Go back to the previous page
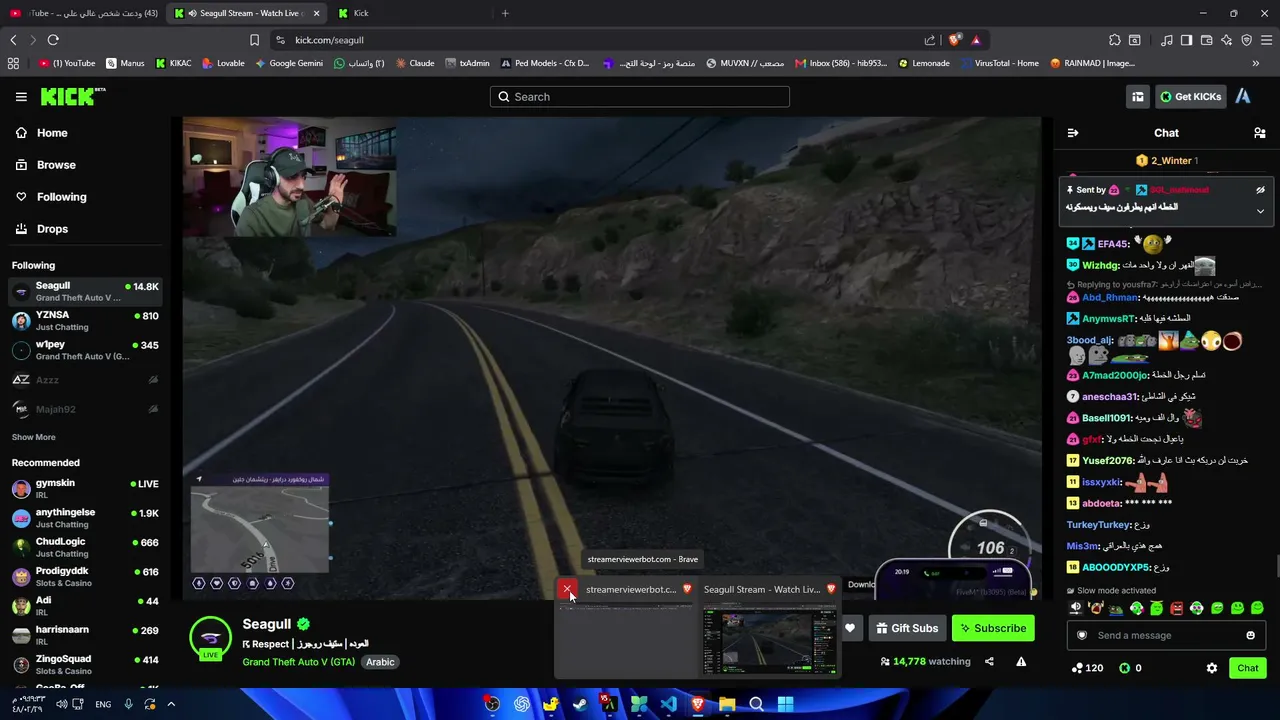Screen dimensions: 1280x720 click(13, 40)
